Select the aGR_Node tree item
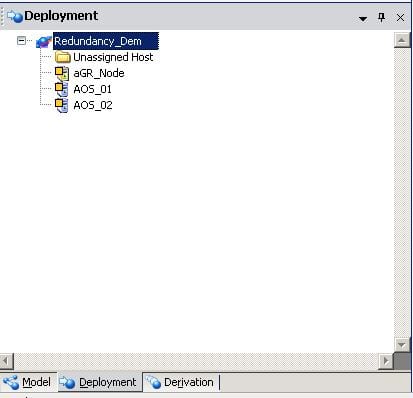This screenshot has width=413, height=398. (99, 73)
